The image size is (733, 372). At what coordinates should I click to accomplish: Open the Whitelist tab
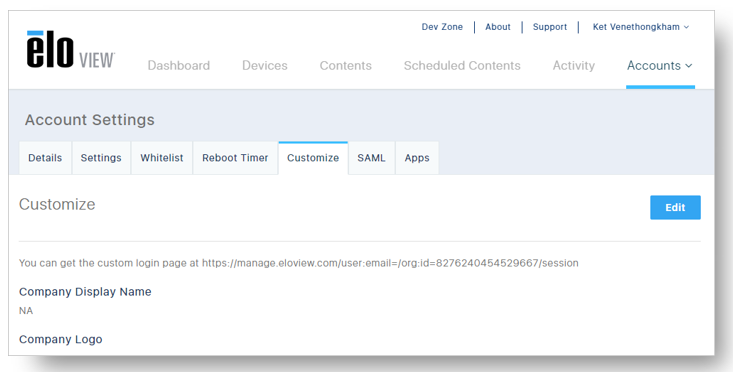tap(162, 158)
